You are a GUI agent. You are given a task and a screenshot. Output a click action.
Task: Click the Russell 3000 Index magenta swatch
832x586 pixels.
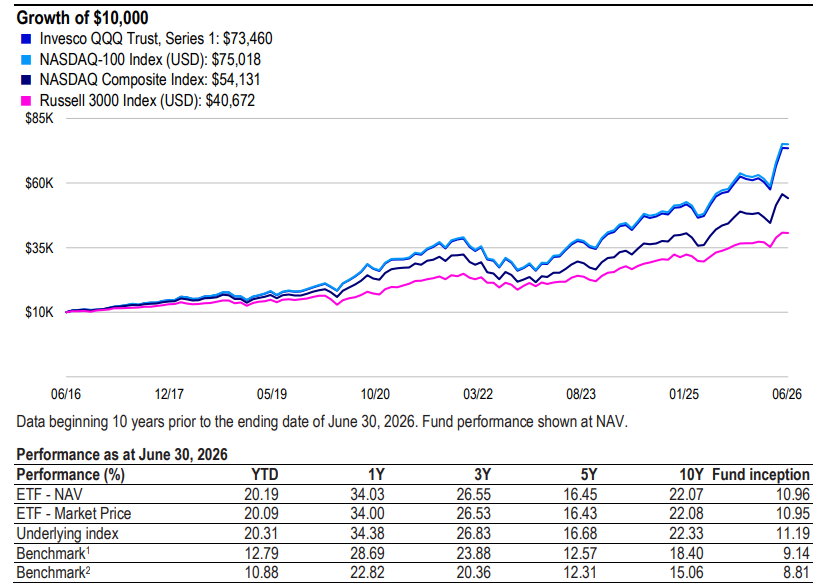25,101
